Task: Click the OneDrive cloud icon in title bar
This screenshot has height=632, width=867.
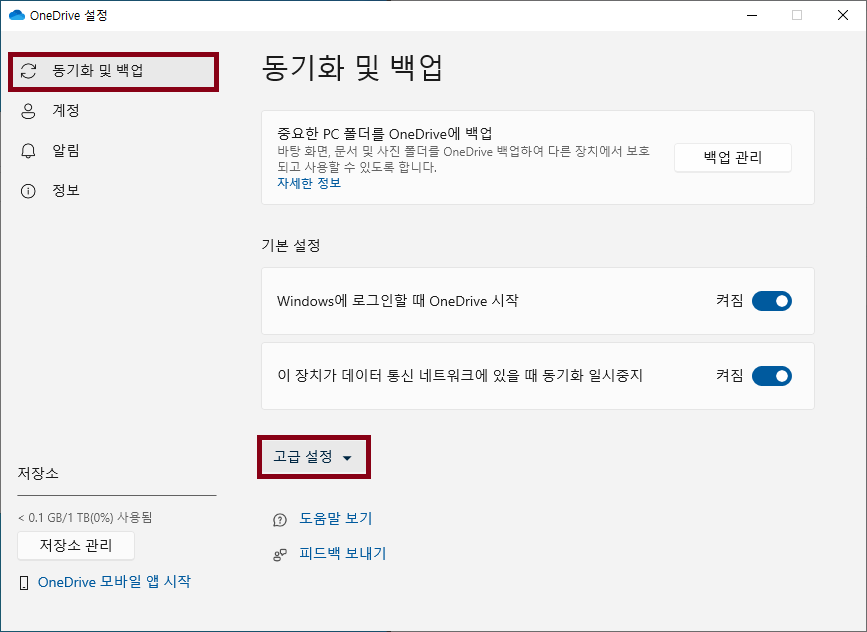Action: (x=17, y=15)
